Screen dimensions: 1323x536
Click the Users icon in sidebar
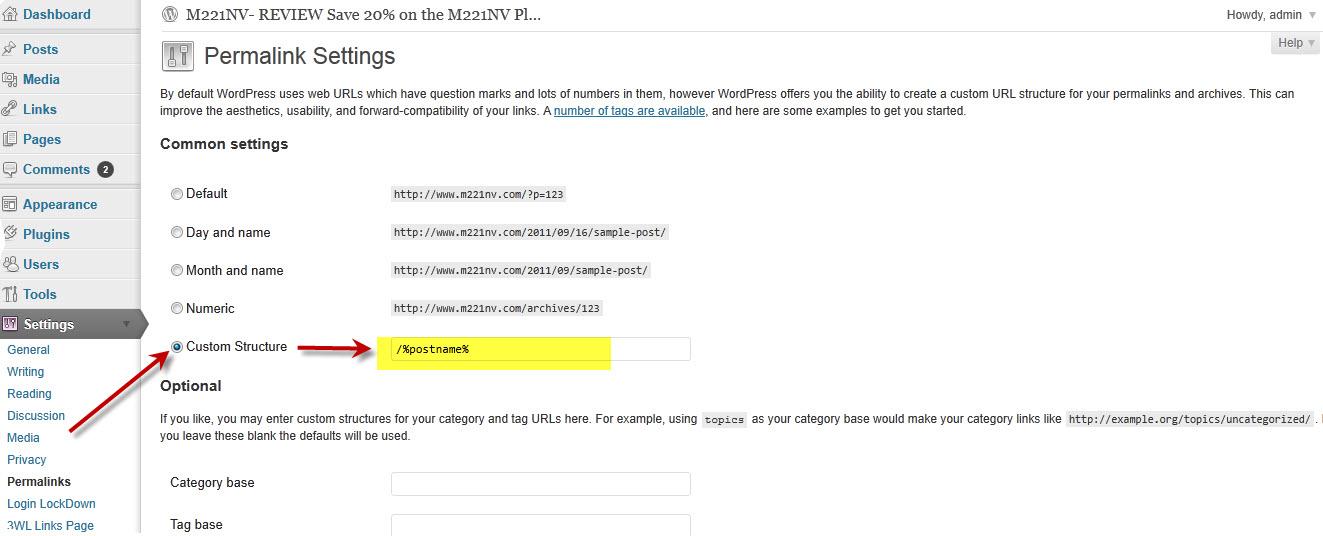(x=10, y=264)
